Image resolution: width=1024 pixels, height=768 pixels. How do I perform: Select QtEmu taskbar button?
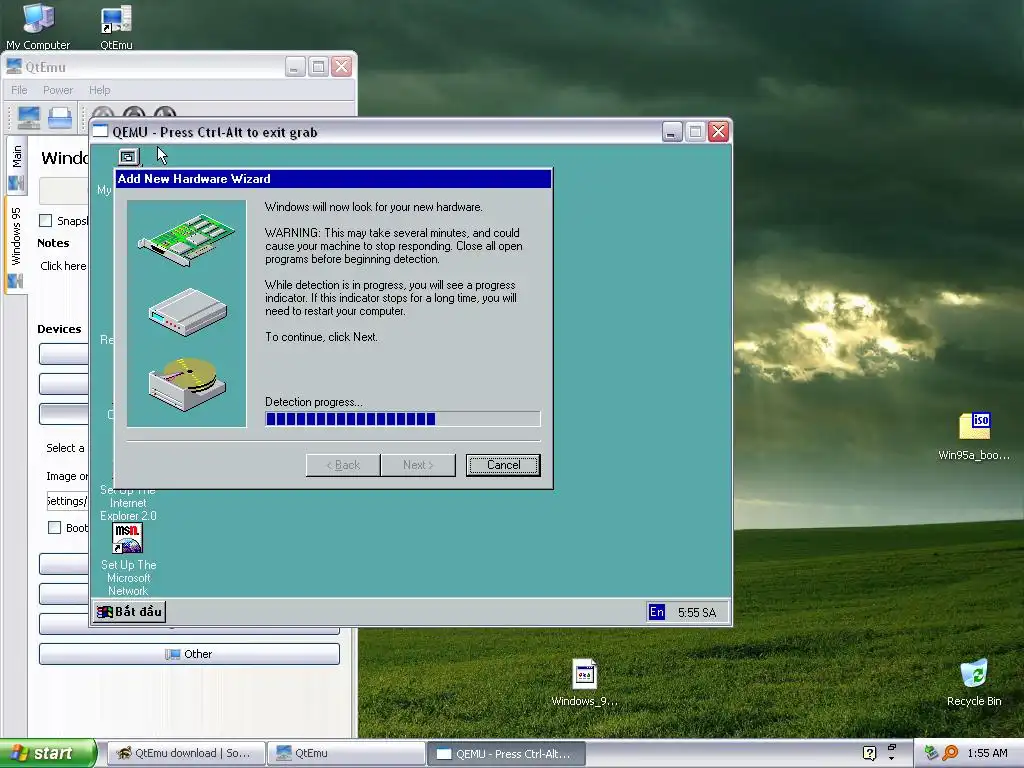click(x=345, y=753)
